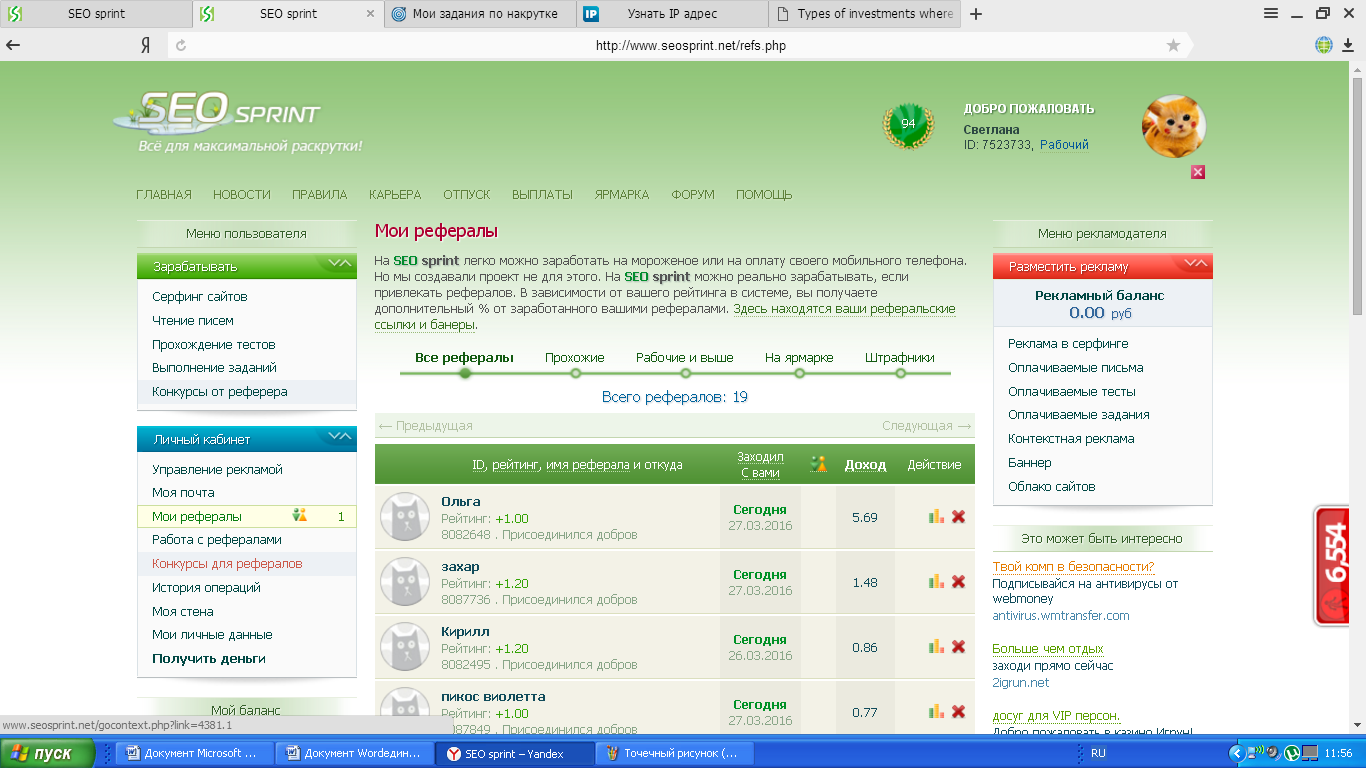Switch to the "Types of investments where" tab
The image size is (1366, 768).
[x=864, y=14]
